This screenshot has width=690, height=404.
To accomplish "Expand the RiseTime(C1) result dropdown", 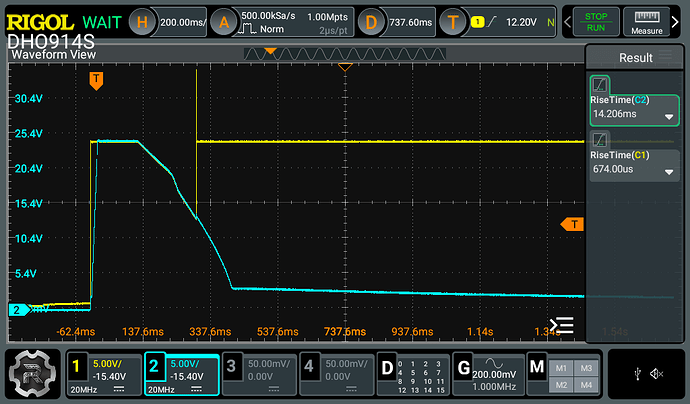I will (668, 172).
